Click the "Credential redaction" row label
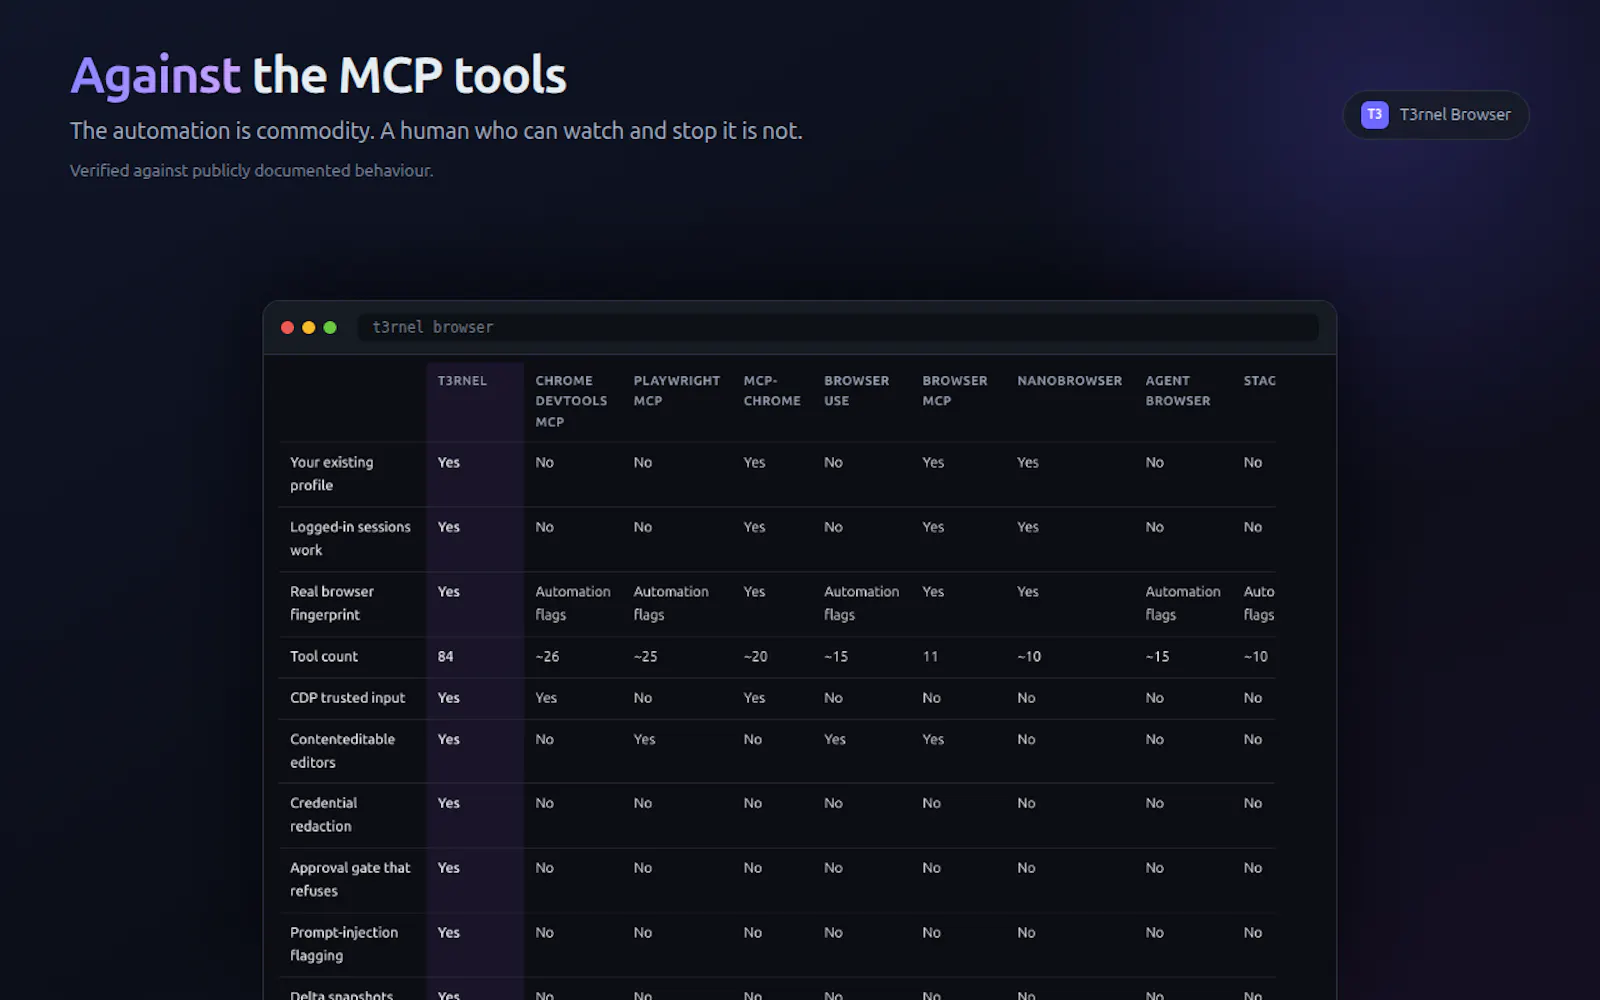Viewport: 1600px width, 1000px height. tap(323, 815)
